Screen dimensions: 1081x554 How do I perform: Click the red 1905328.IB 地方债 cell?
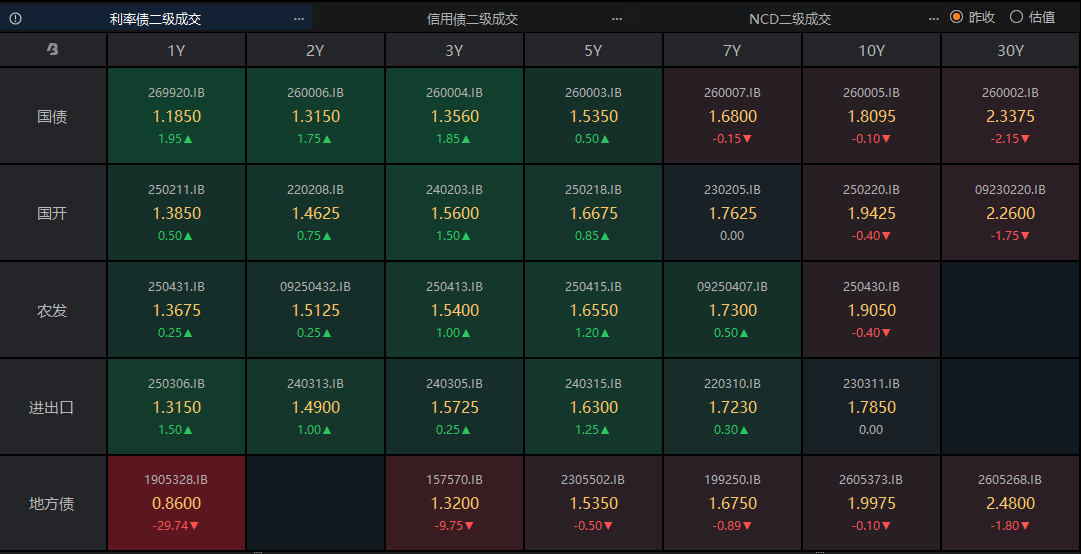176,502
